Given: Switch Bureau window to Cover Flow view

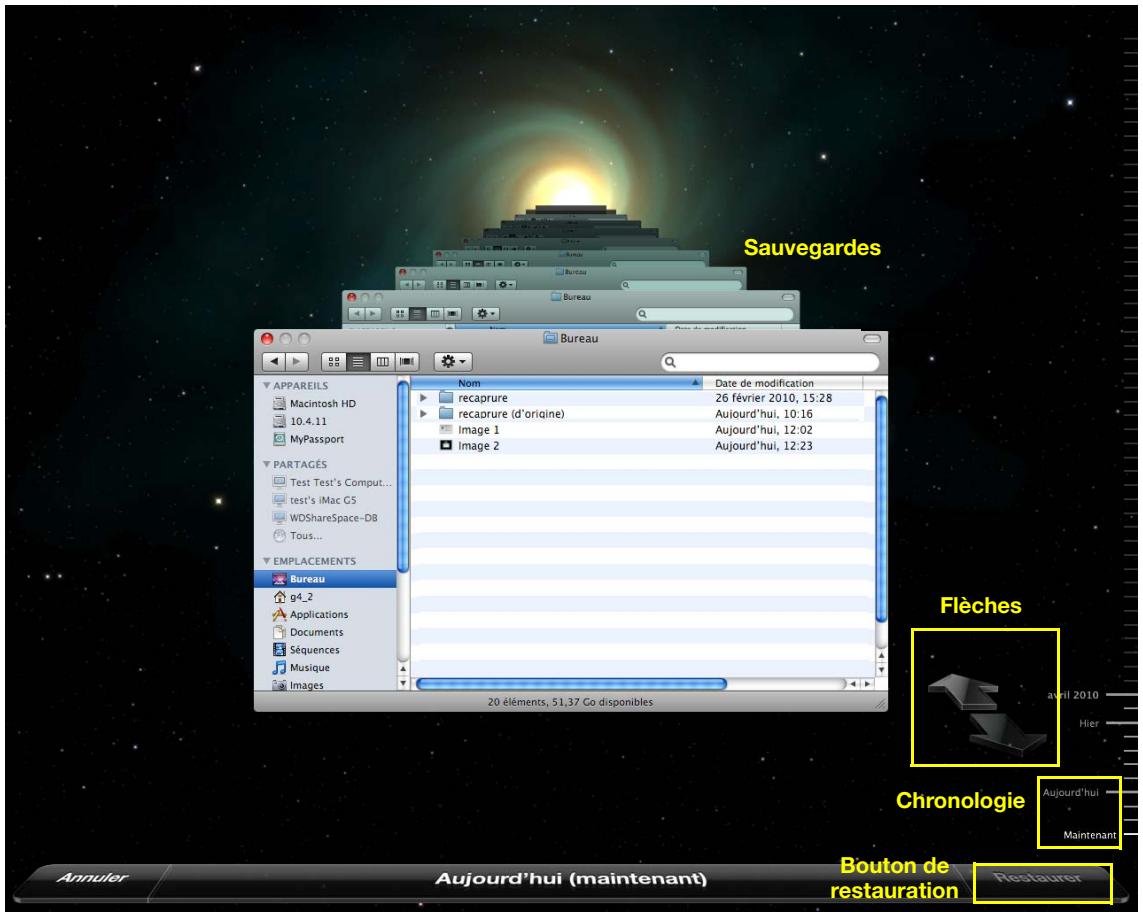Looking at the screenshot, I should click(406, 362).
